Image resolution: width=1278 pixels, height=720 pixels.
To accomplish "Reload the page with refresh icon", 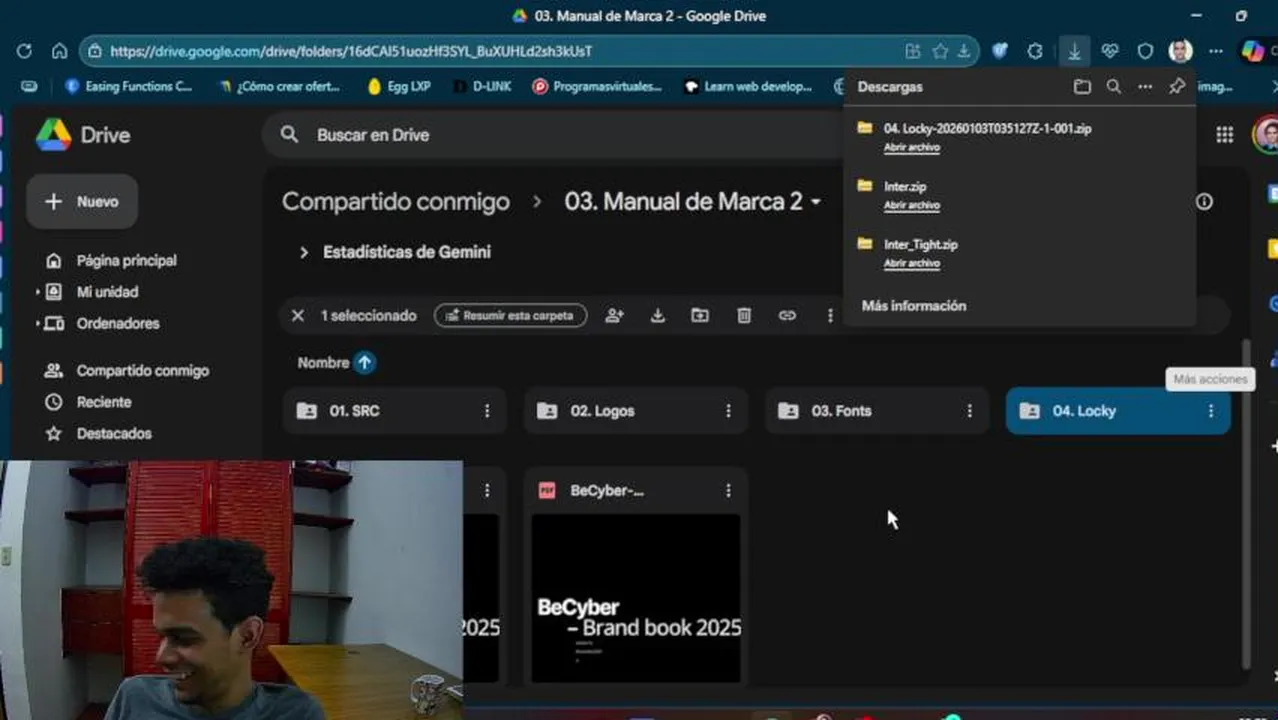I will [24, 51].
